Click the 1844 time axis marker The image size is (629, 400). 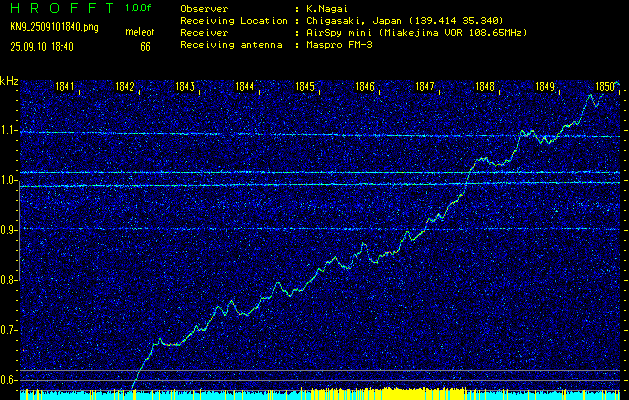(x=244, y=86)
